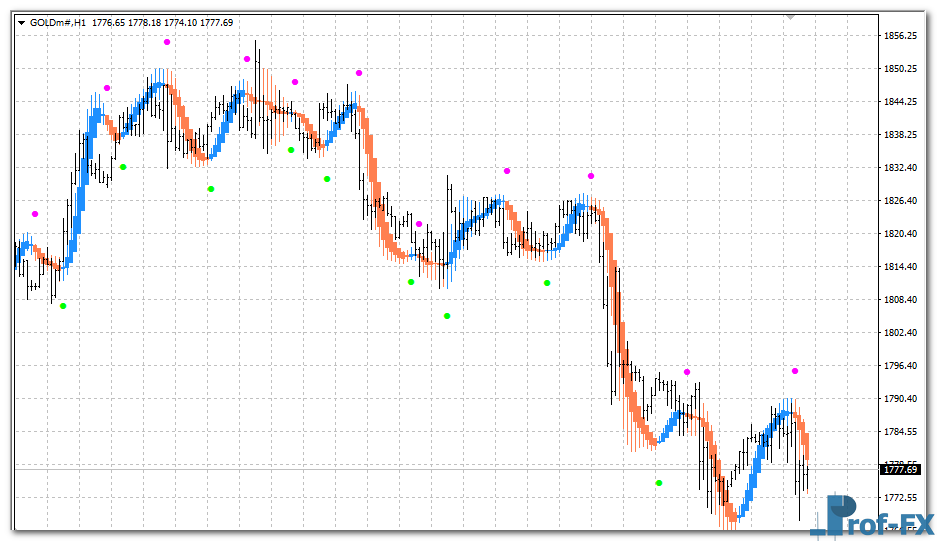Select the rightmost magenta signal dot

795,371
